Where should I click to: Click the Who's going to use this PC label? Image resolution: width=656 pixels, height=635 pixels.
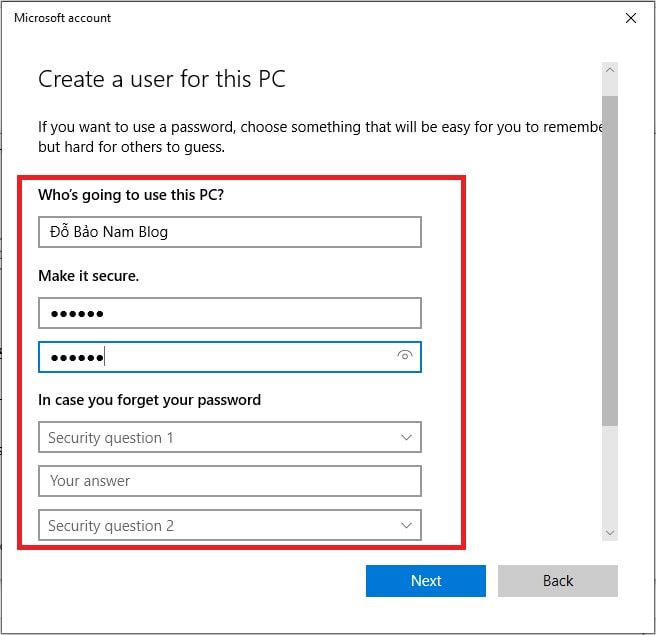(x=131, y=195)
